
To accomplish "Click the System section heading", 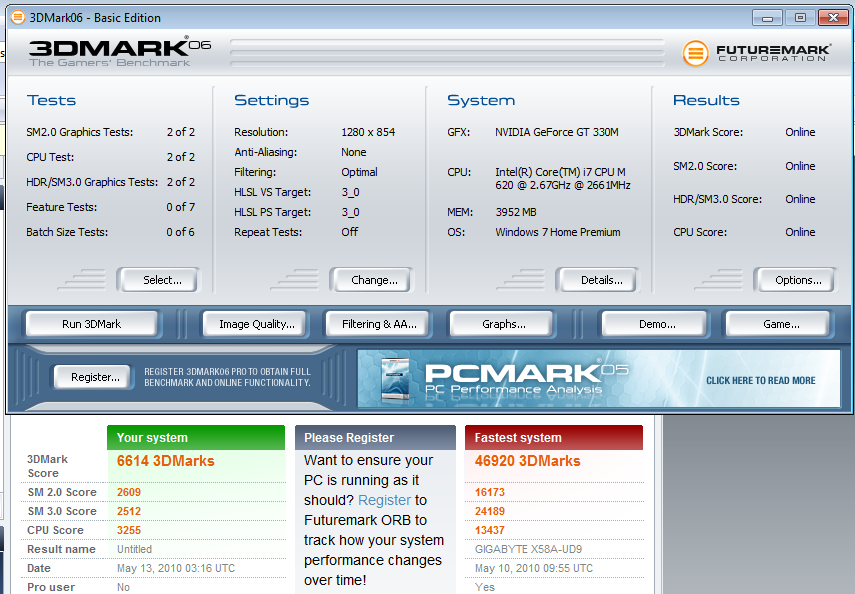I will click(x=481, y=100).
